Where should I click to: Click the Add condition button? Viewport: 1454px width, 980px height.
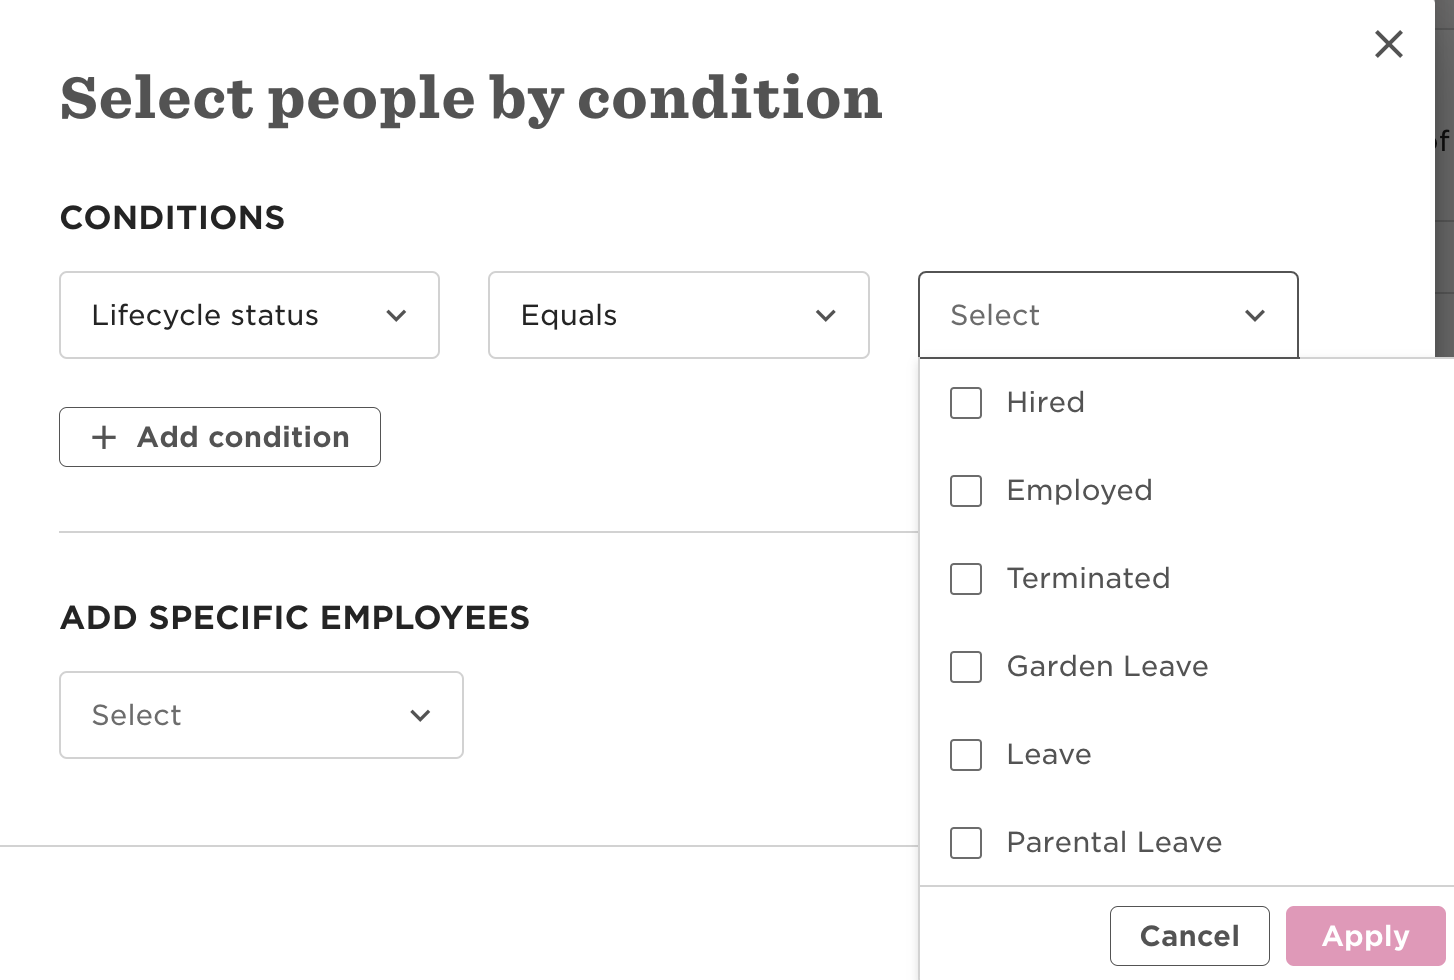pyautogui.click(x=220, y=437)
